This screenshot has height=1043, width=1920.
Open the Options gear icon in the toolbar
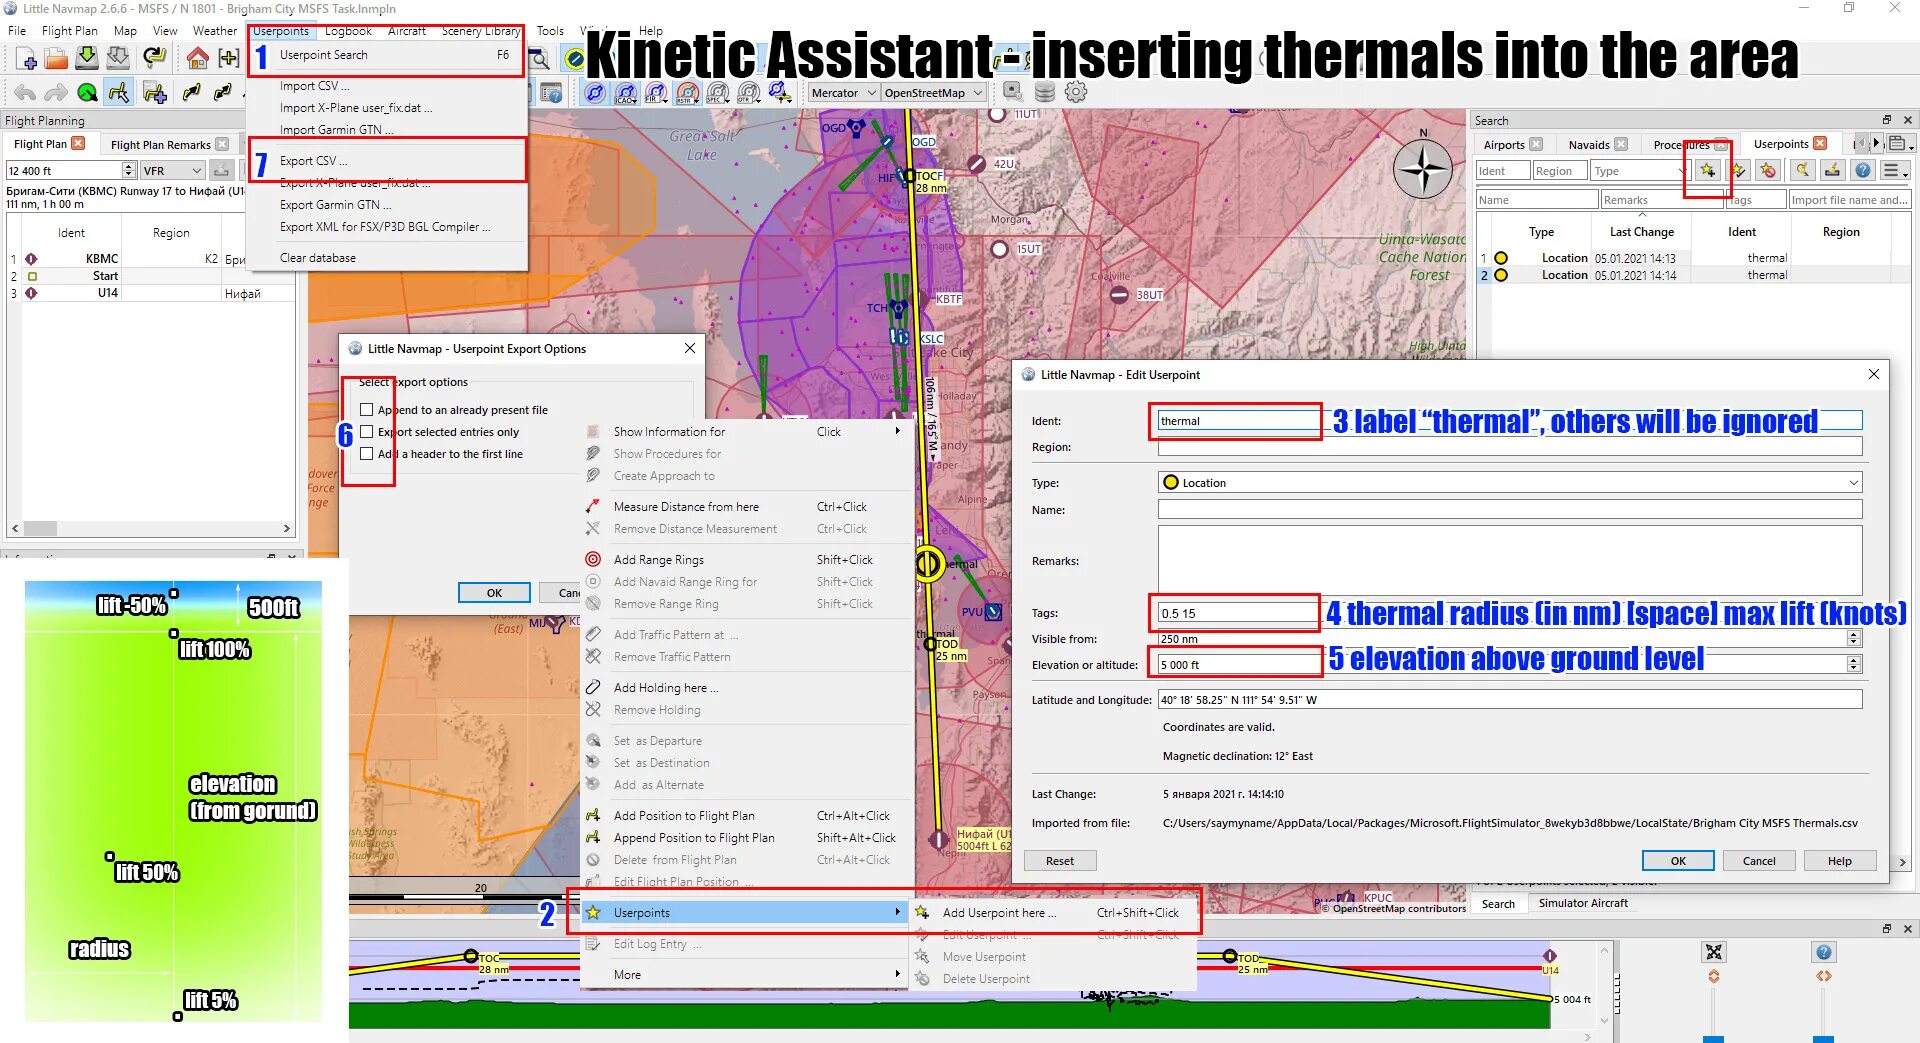1076,92
